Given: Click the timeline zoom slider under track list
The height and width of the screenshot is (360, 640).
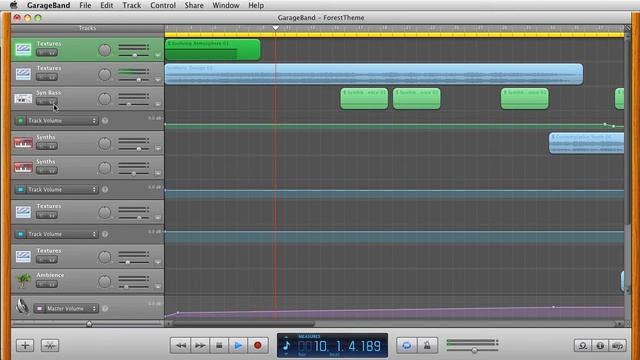Looking at the screenshot, I should pyautogui.click(x=89, y=324).
